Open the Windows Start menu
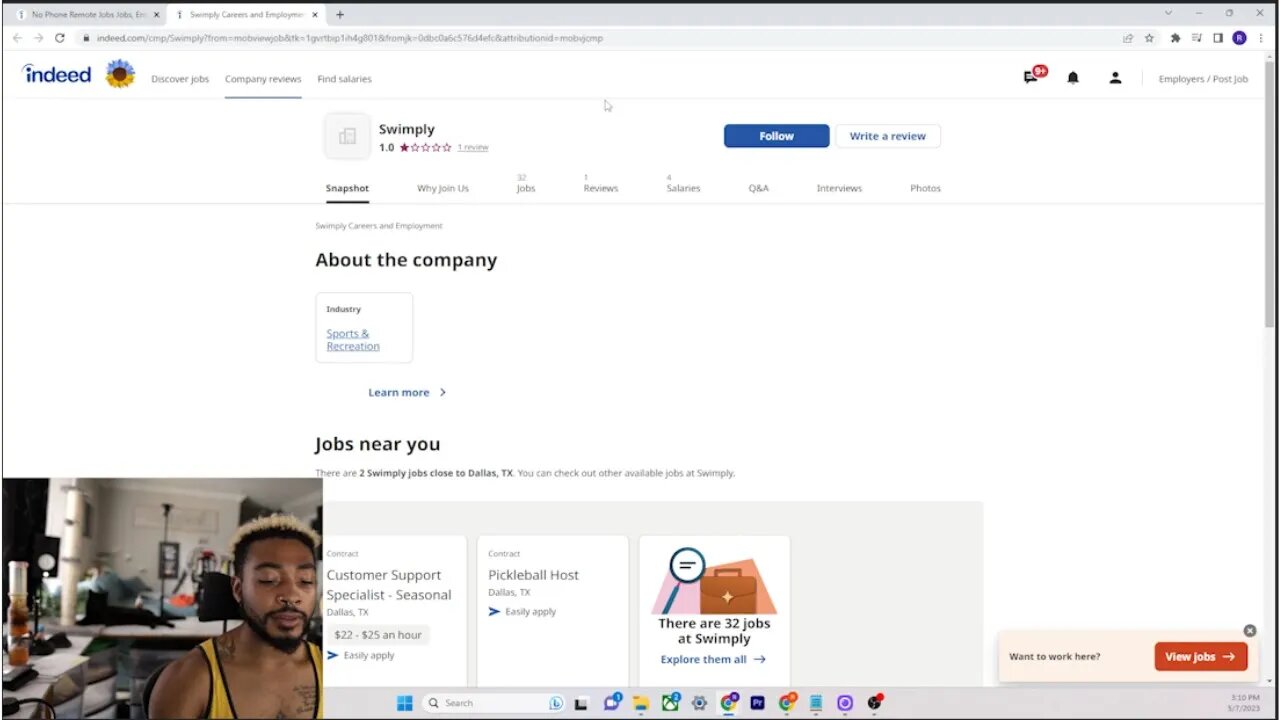Viewport: 1280px width, 720px height. [404, 703]
